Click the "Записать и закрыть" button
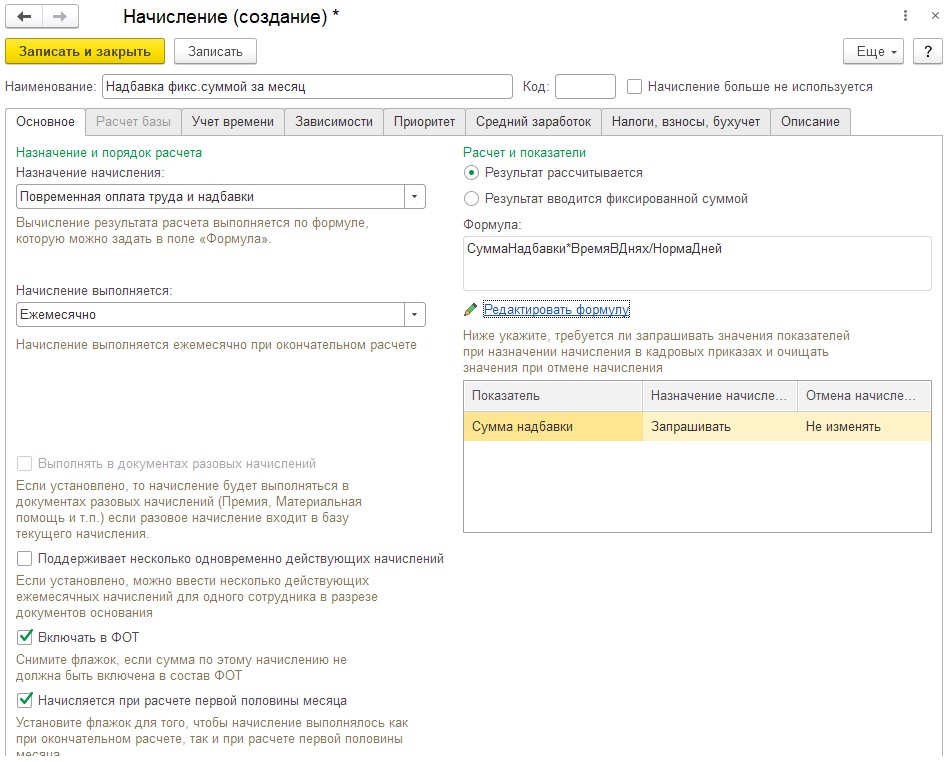The width and height of the screenshot is (948, 762). coord(85,51)
